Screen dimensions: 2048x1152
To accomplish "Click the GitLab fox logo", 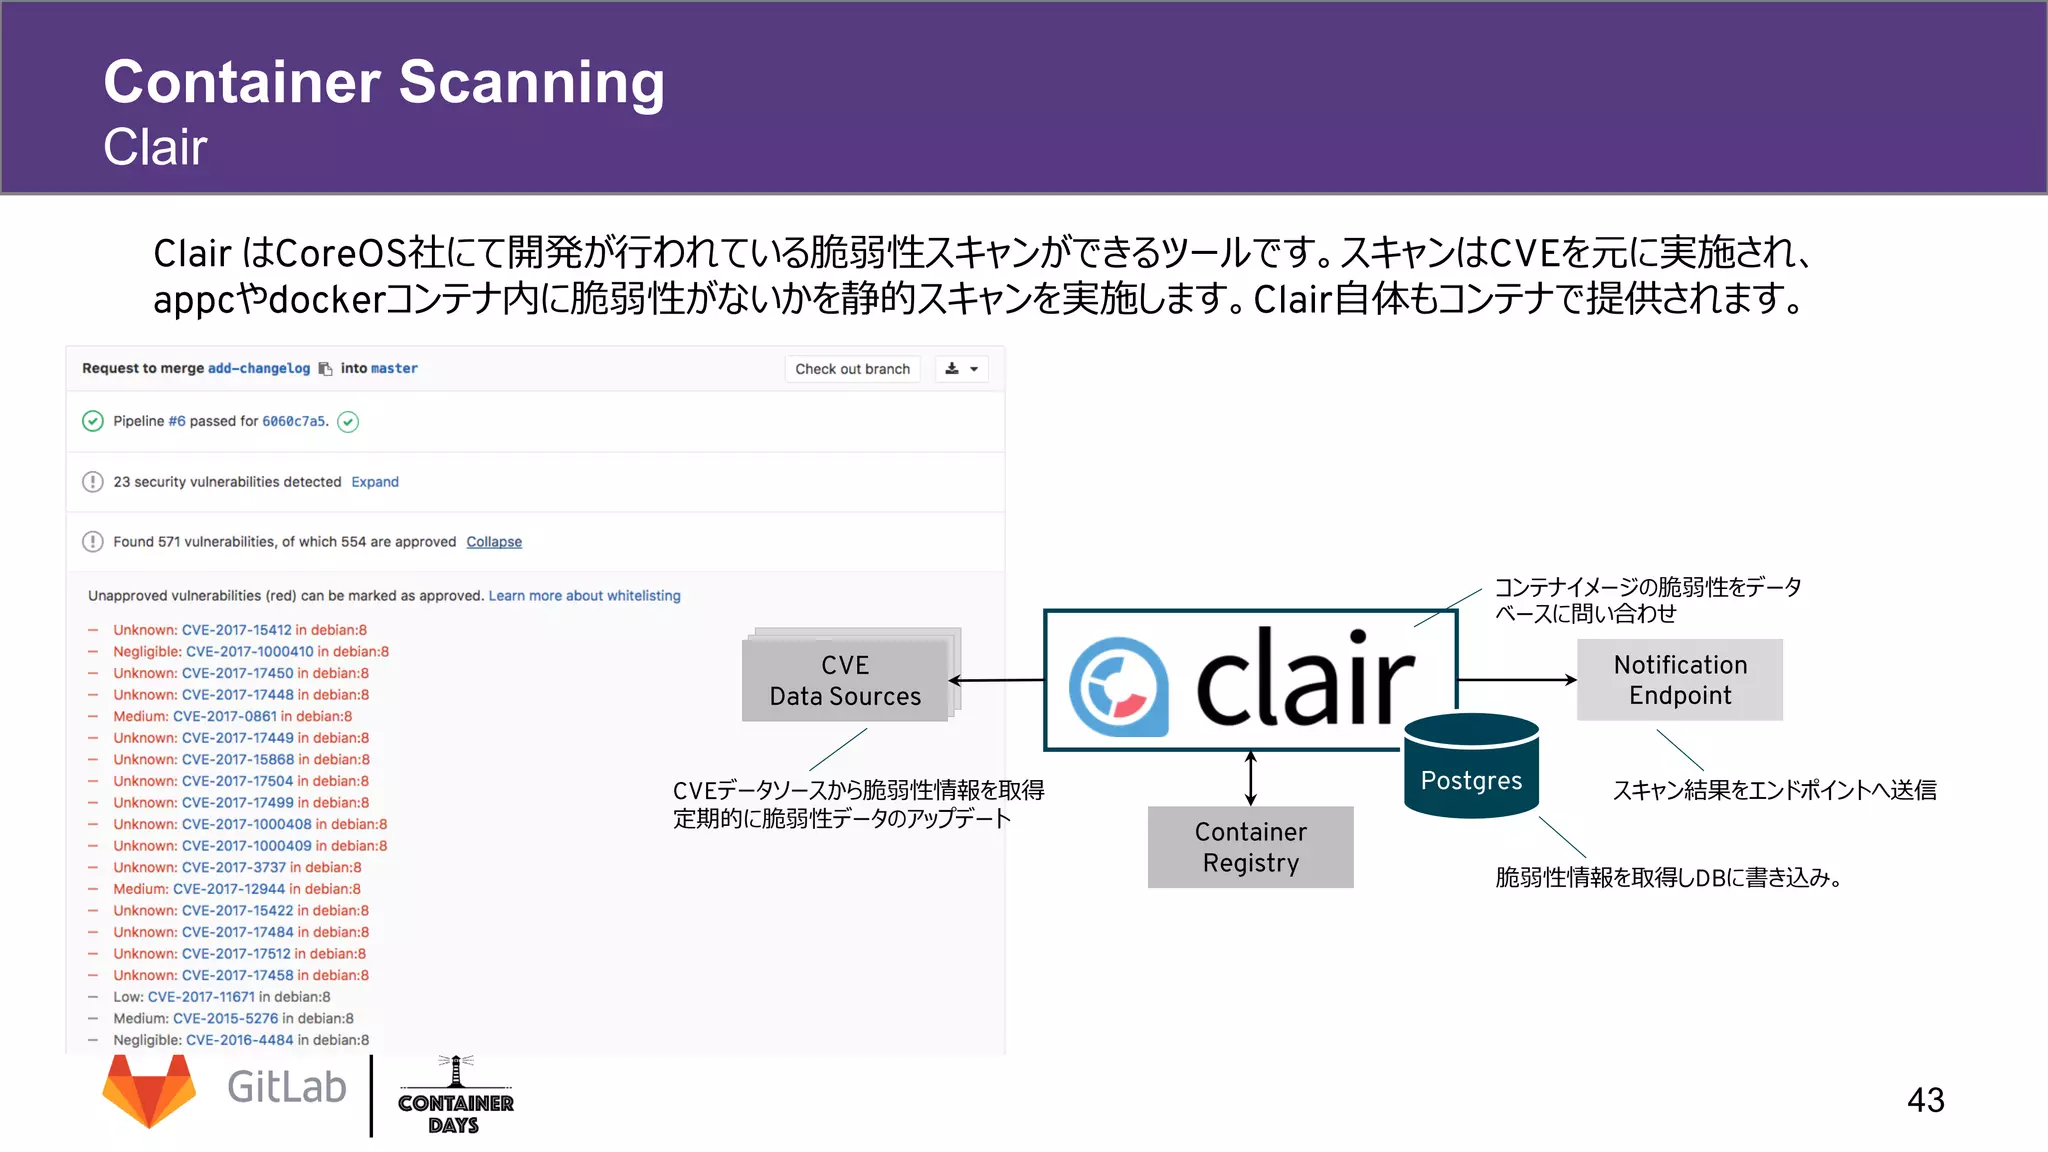I will tap(149, 1092).
